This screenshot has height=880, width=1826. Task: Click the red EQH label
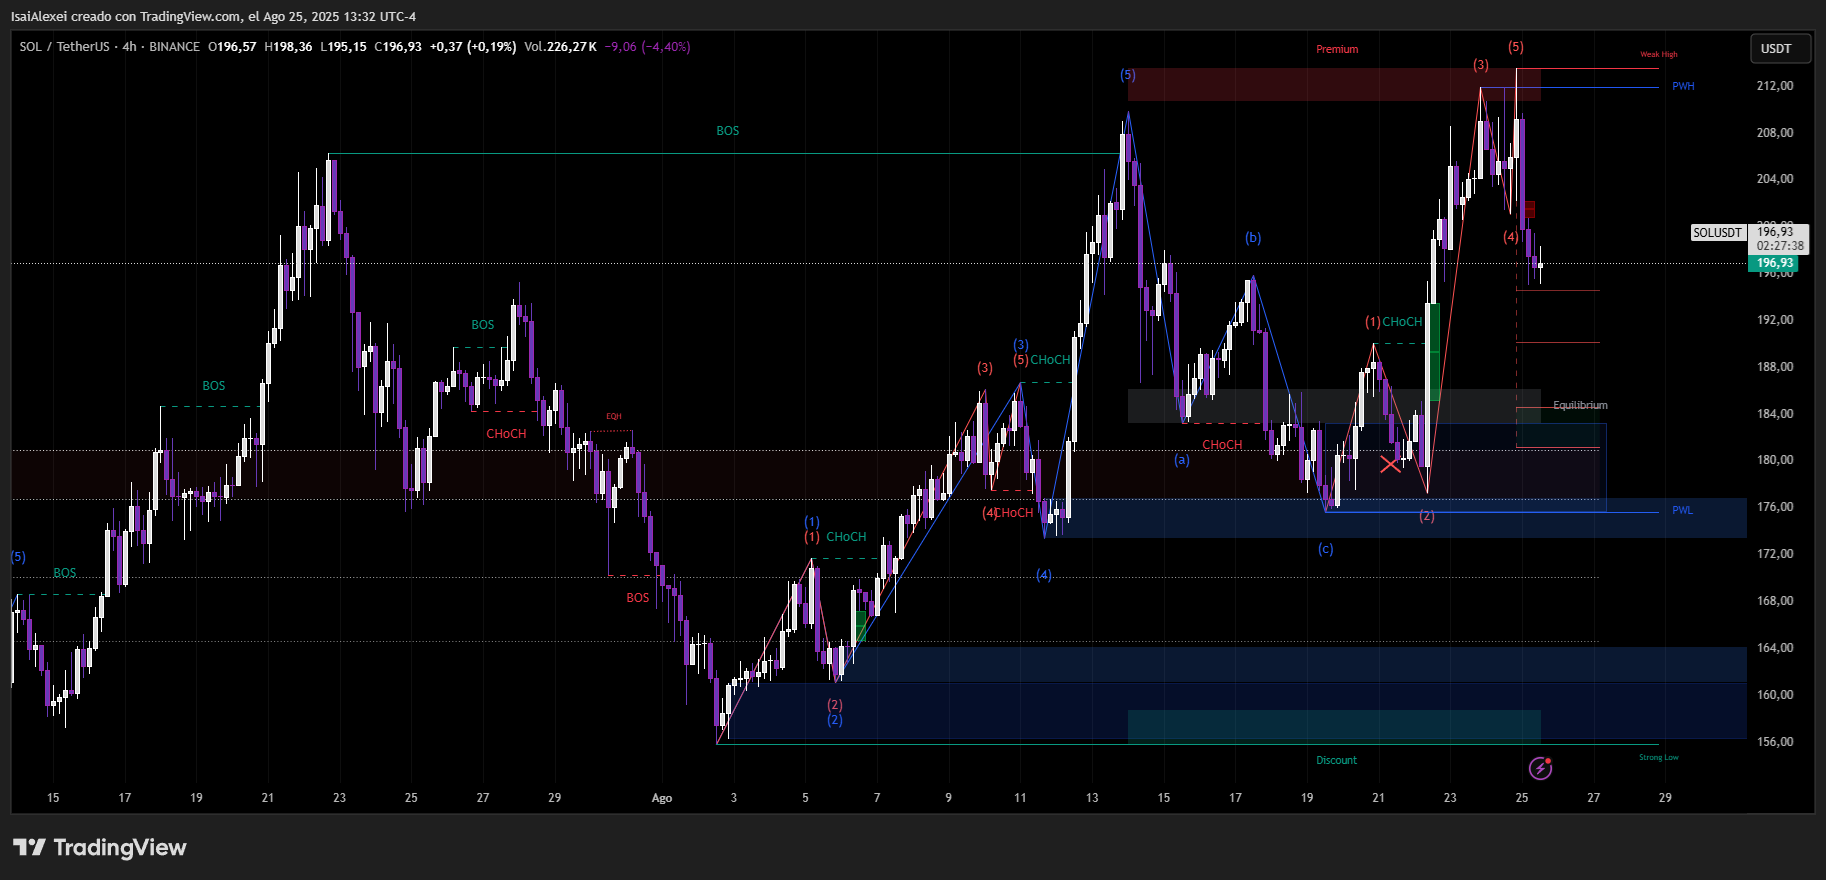tap(614, 416)
